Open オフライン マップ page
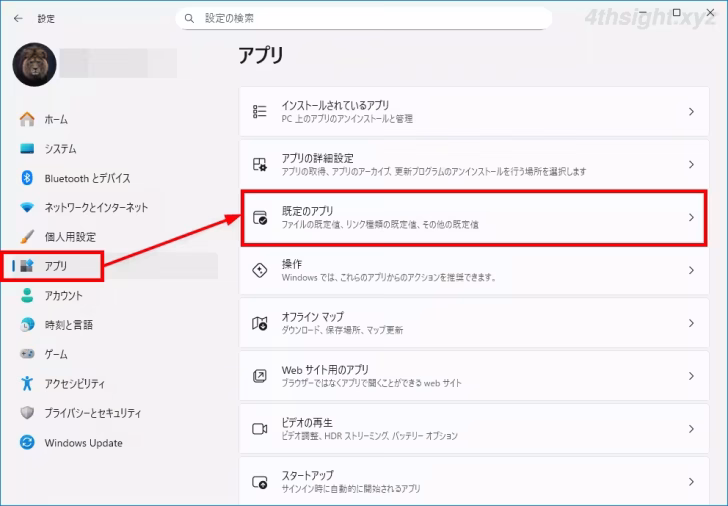The height and width of the screenshot is (506, 728). coord(474,323)
